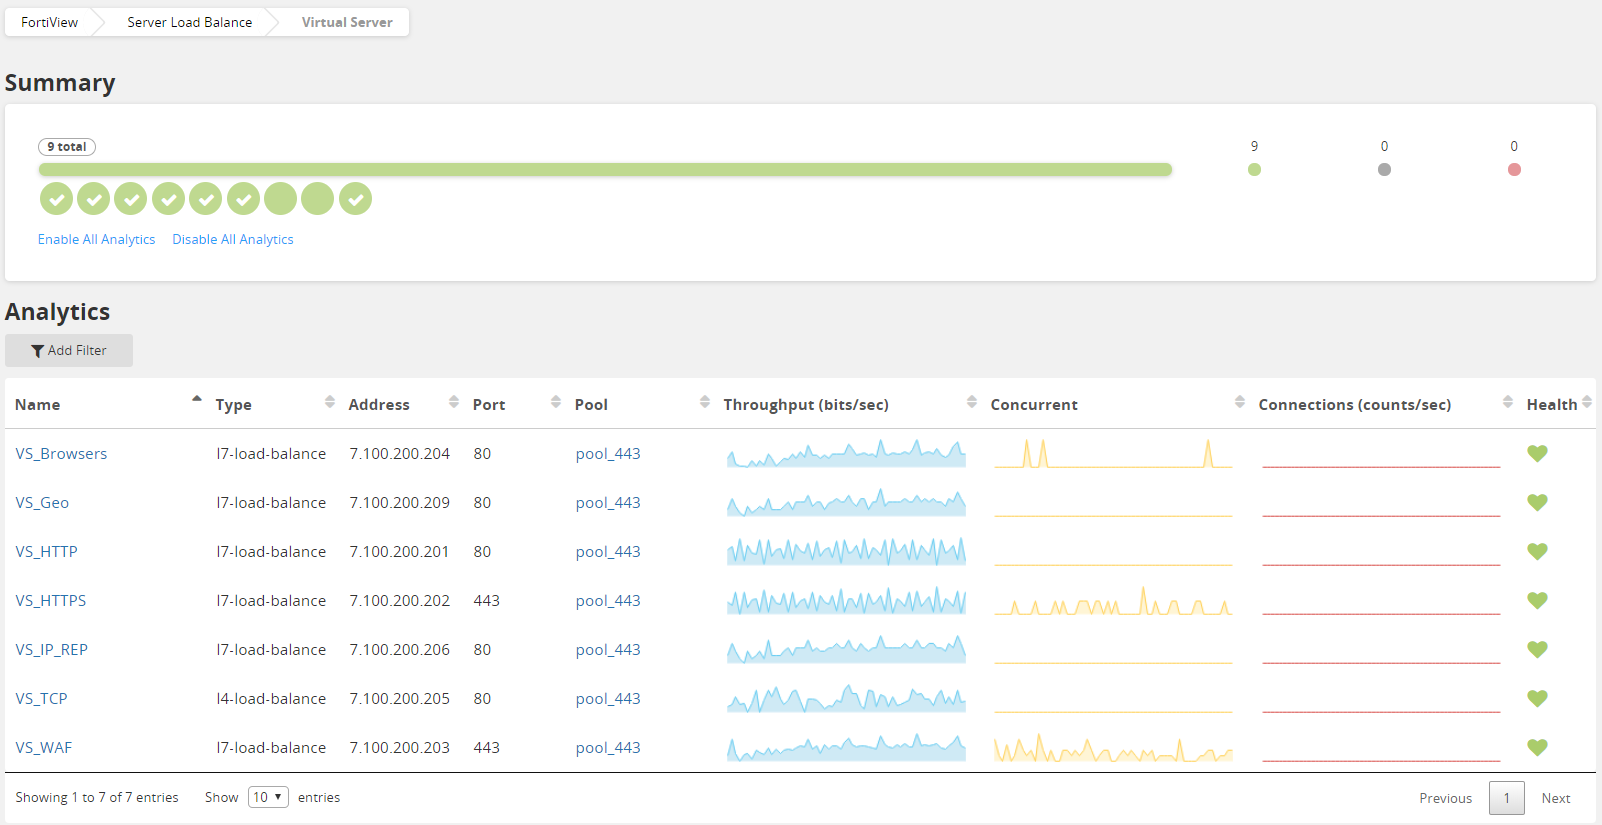1602x825 pixels.
Task: Go to FortiView breadcrumb
Action: tap(49, 22)
